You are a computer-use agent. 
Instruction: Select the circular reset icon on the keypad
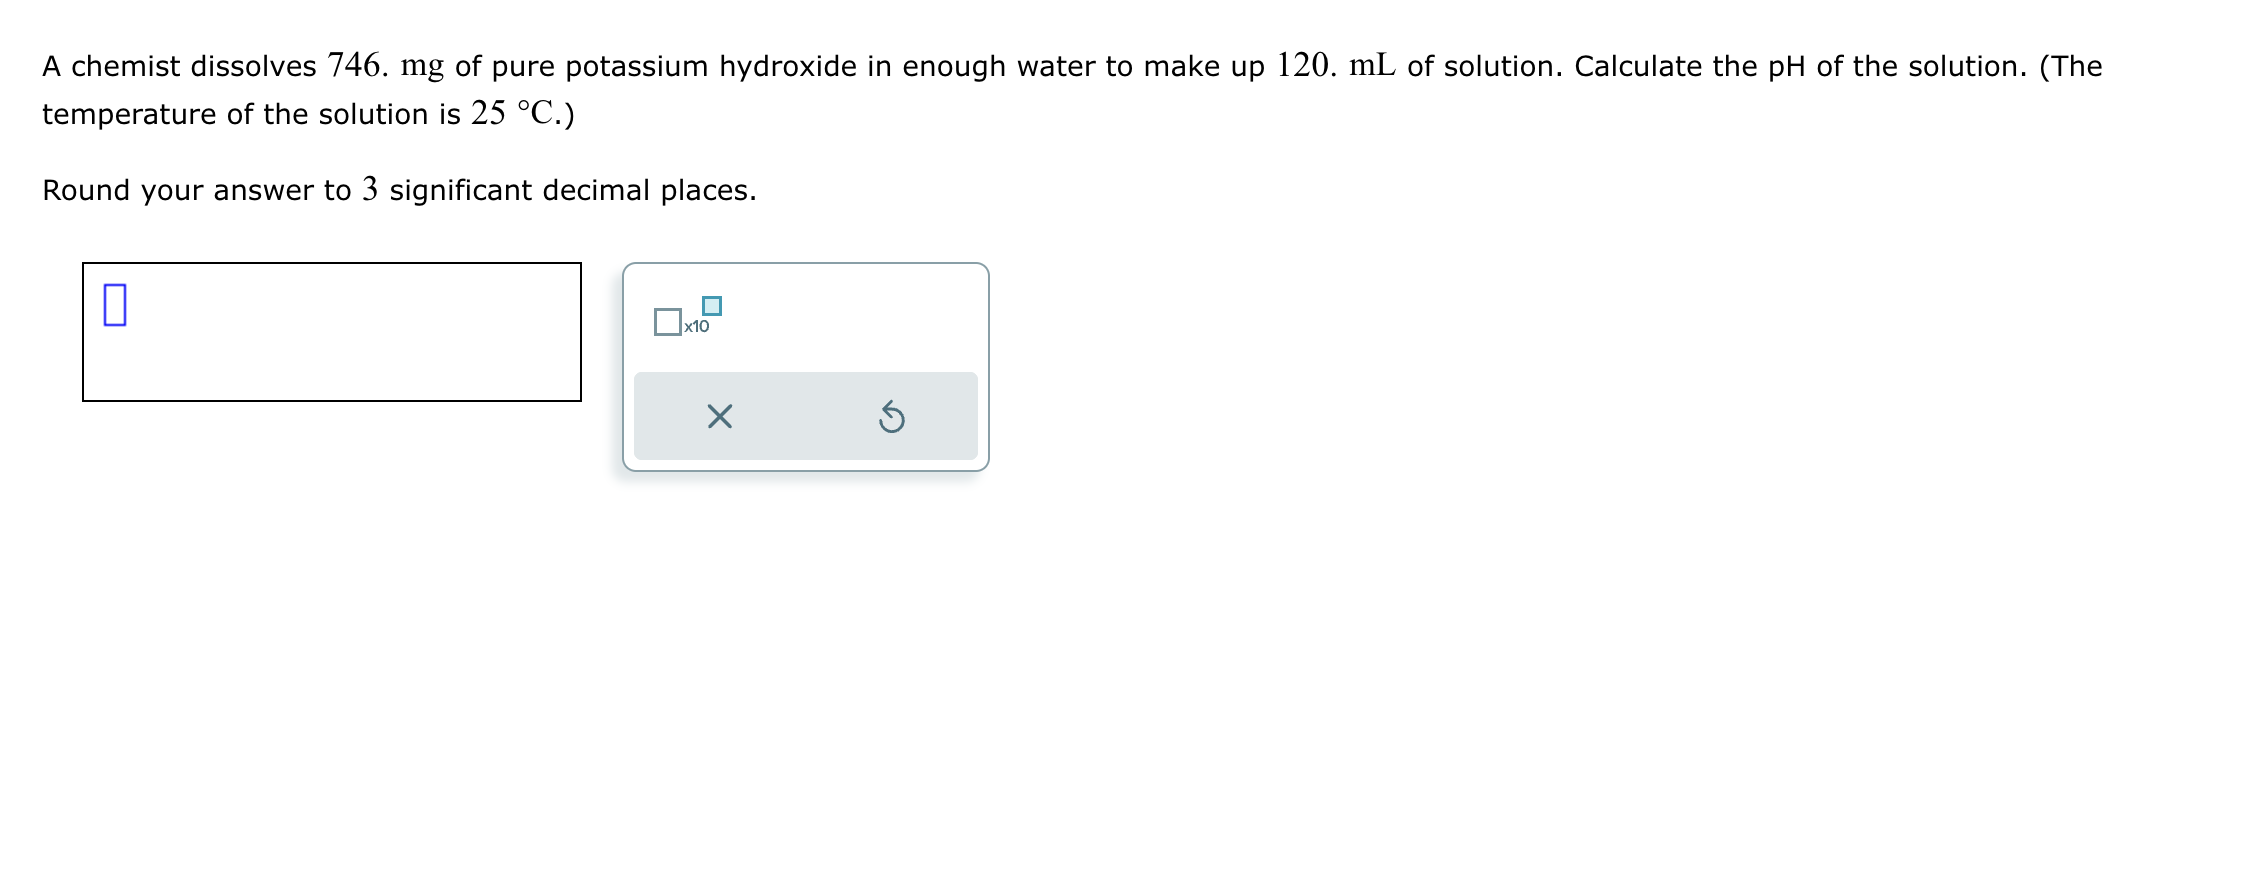892,418
